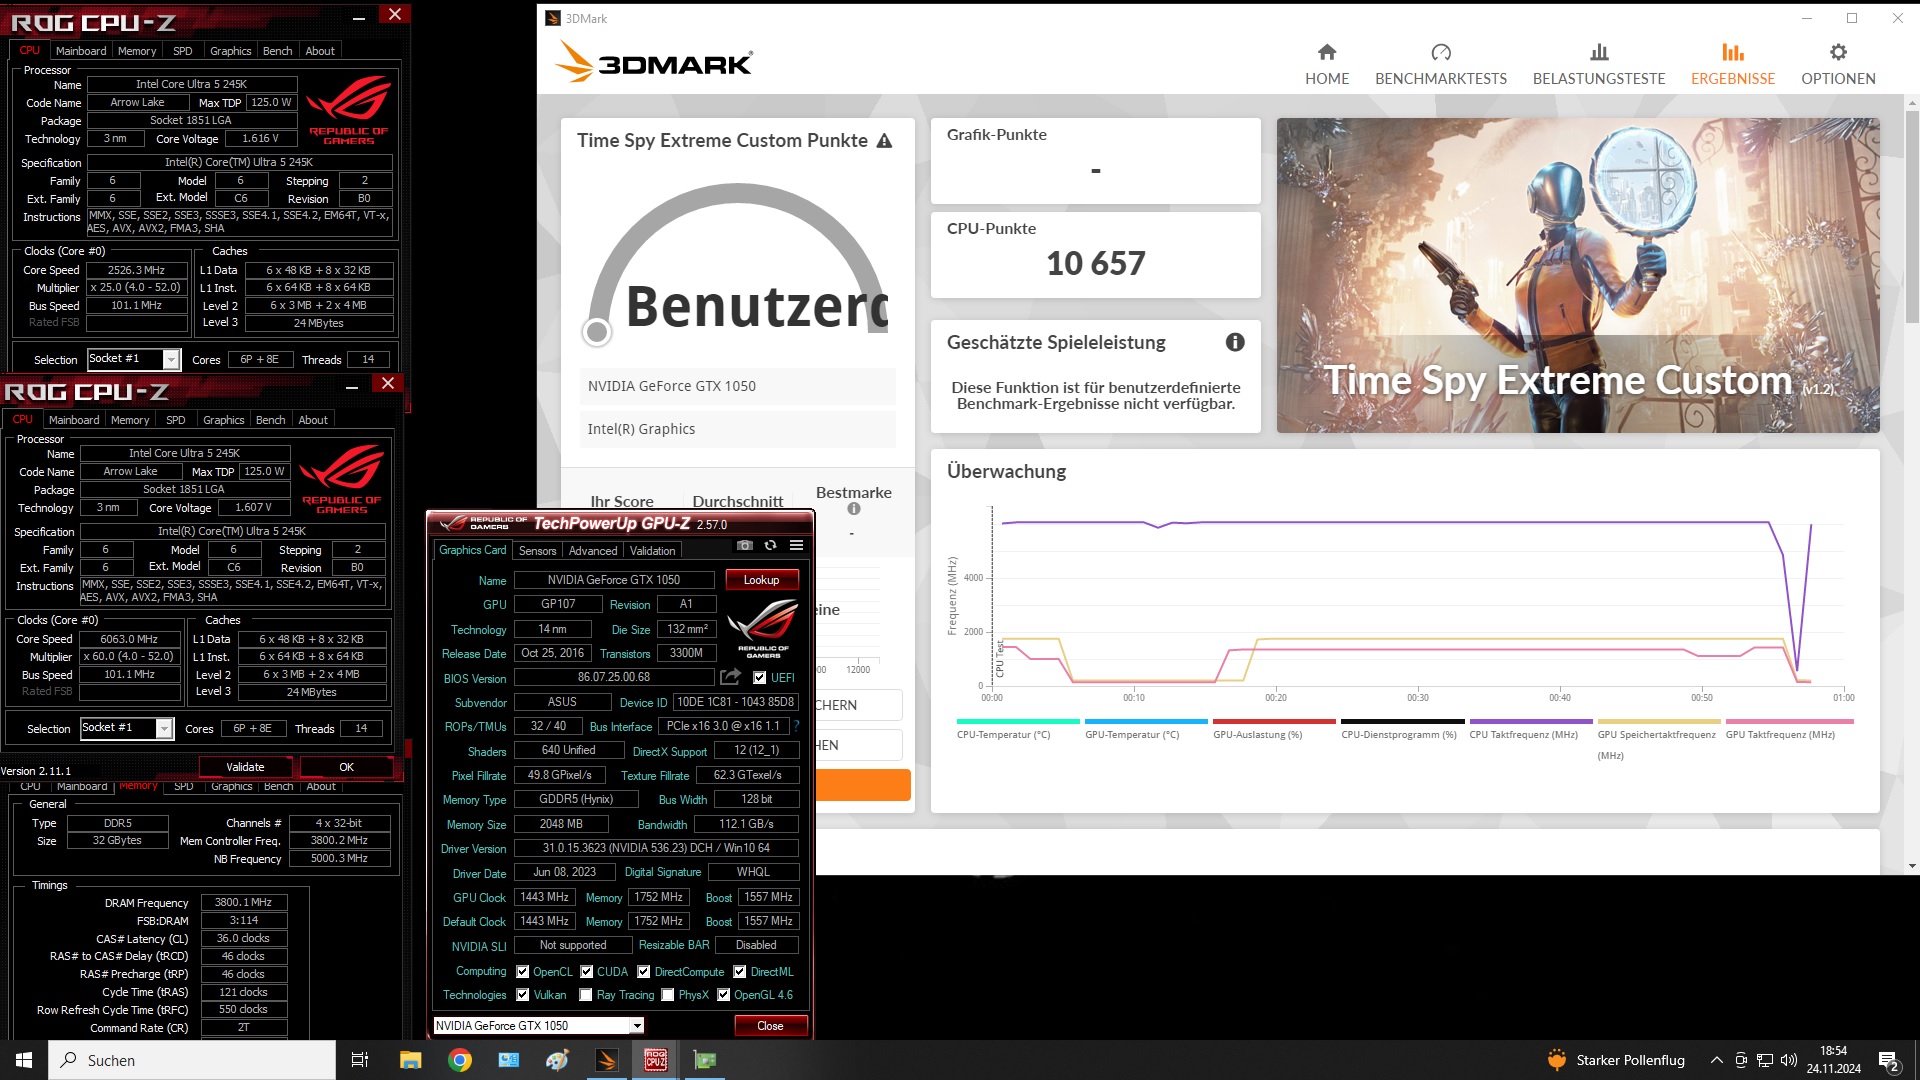
Task: Toggle Ray Tracing checkbox
Action: (x=586, y=995)
